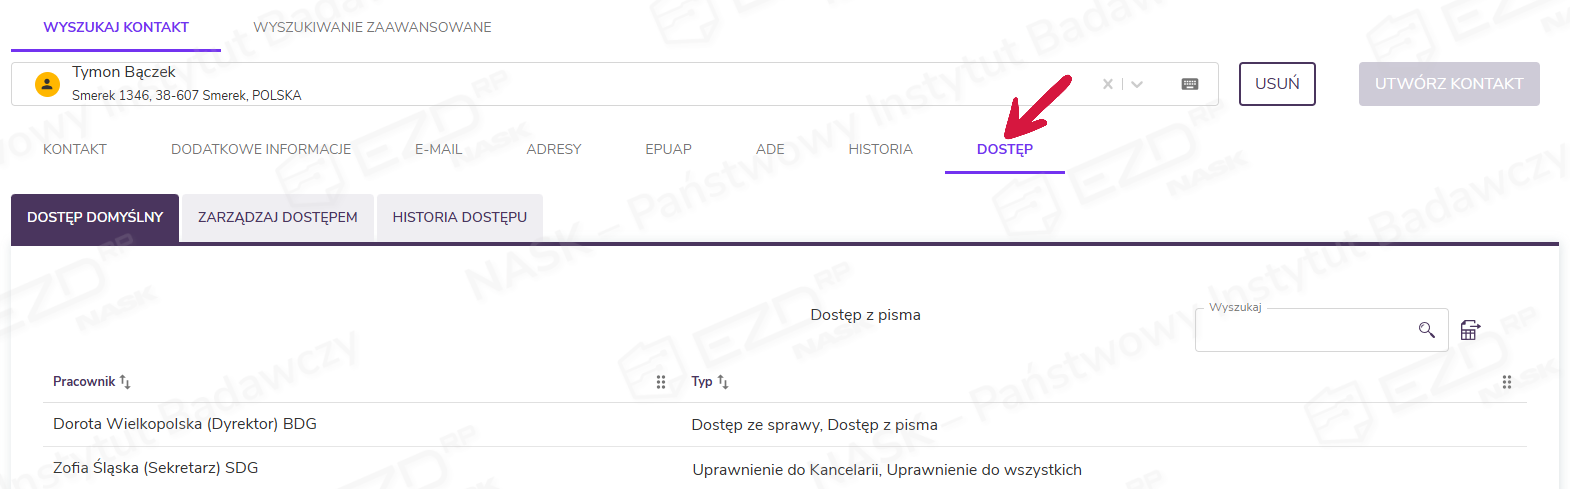The height and width of the screenshot is (489, 1570).
Task: Click the contact avatar icon for Tymon Bączek
Action: pos(47,84)
